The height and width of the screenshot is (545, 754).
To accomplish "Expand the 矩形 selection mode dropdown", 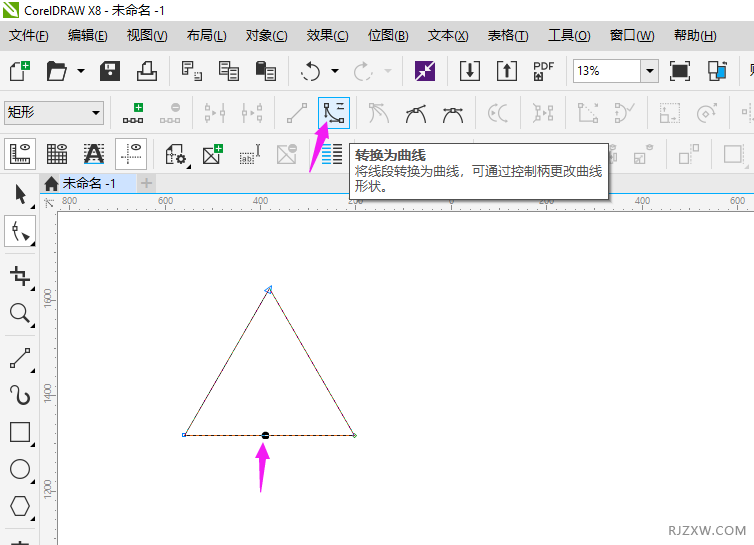I will (96, 113).
